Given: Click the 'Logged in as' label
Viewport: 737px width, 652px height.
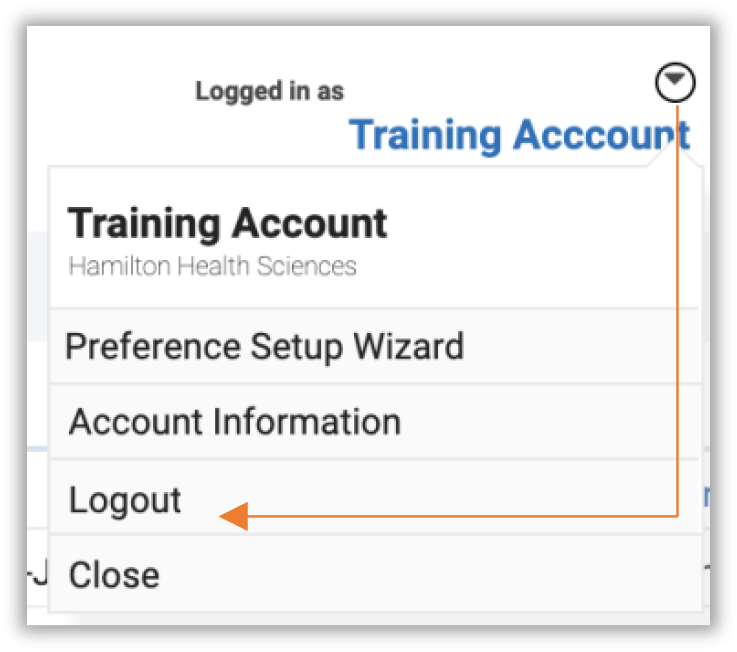Looking at the screenshot, I should tap(269, 92).
